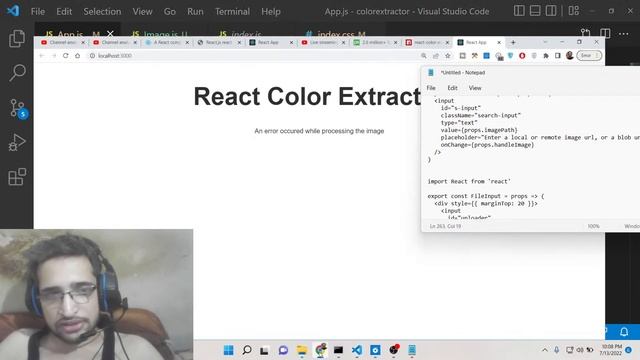Image resolution: width=640 pixels, height=360 pixels.
Task: Open the File menu in VS Code
Action: [x=38, y=11]
